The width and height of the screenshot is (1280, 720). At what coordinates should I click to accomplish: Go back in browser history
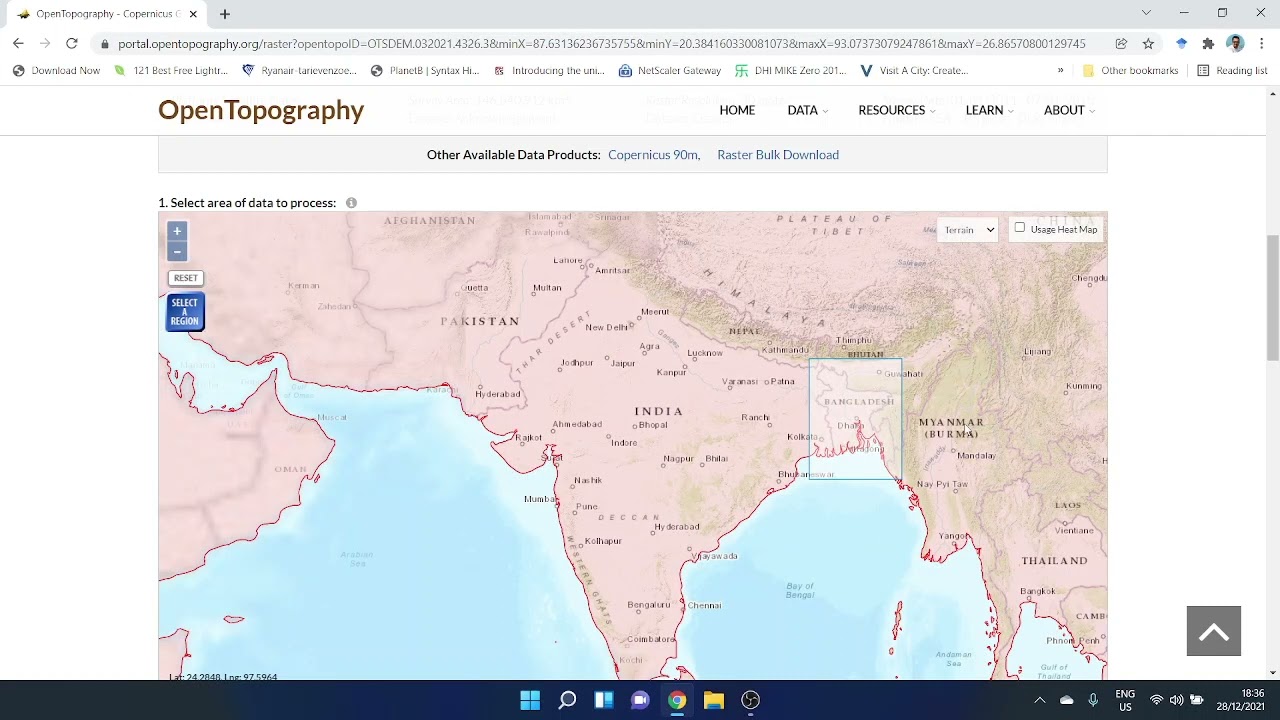pyautogui.click(x=18, y=43)
